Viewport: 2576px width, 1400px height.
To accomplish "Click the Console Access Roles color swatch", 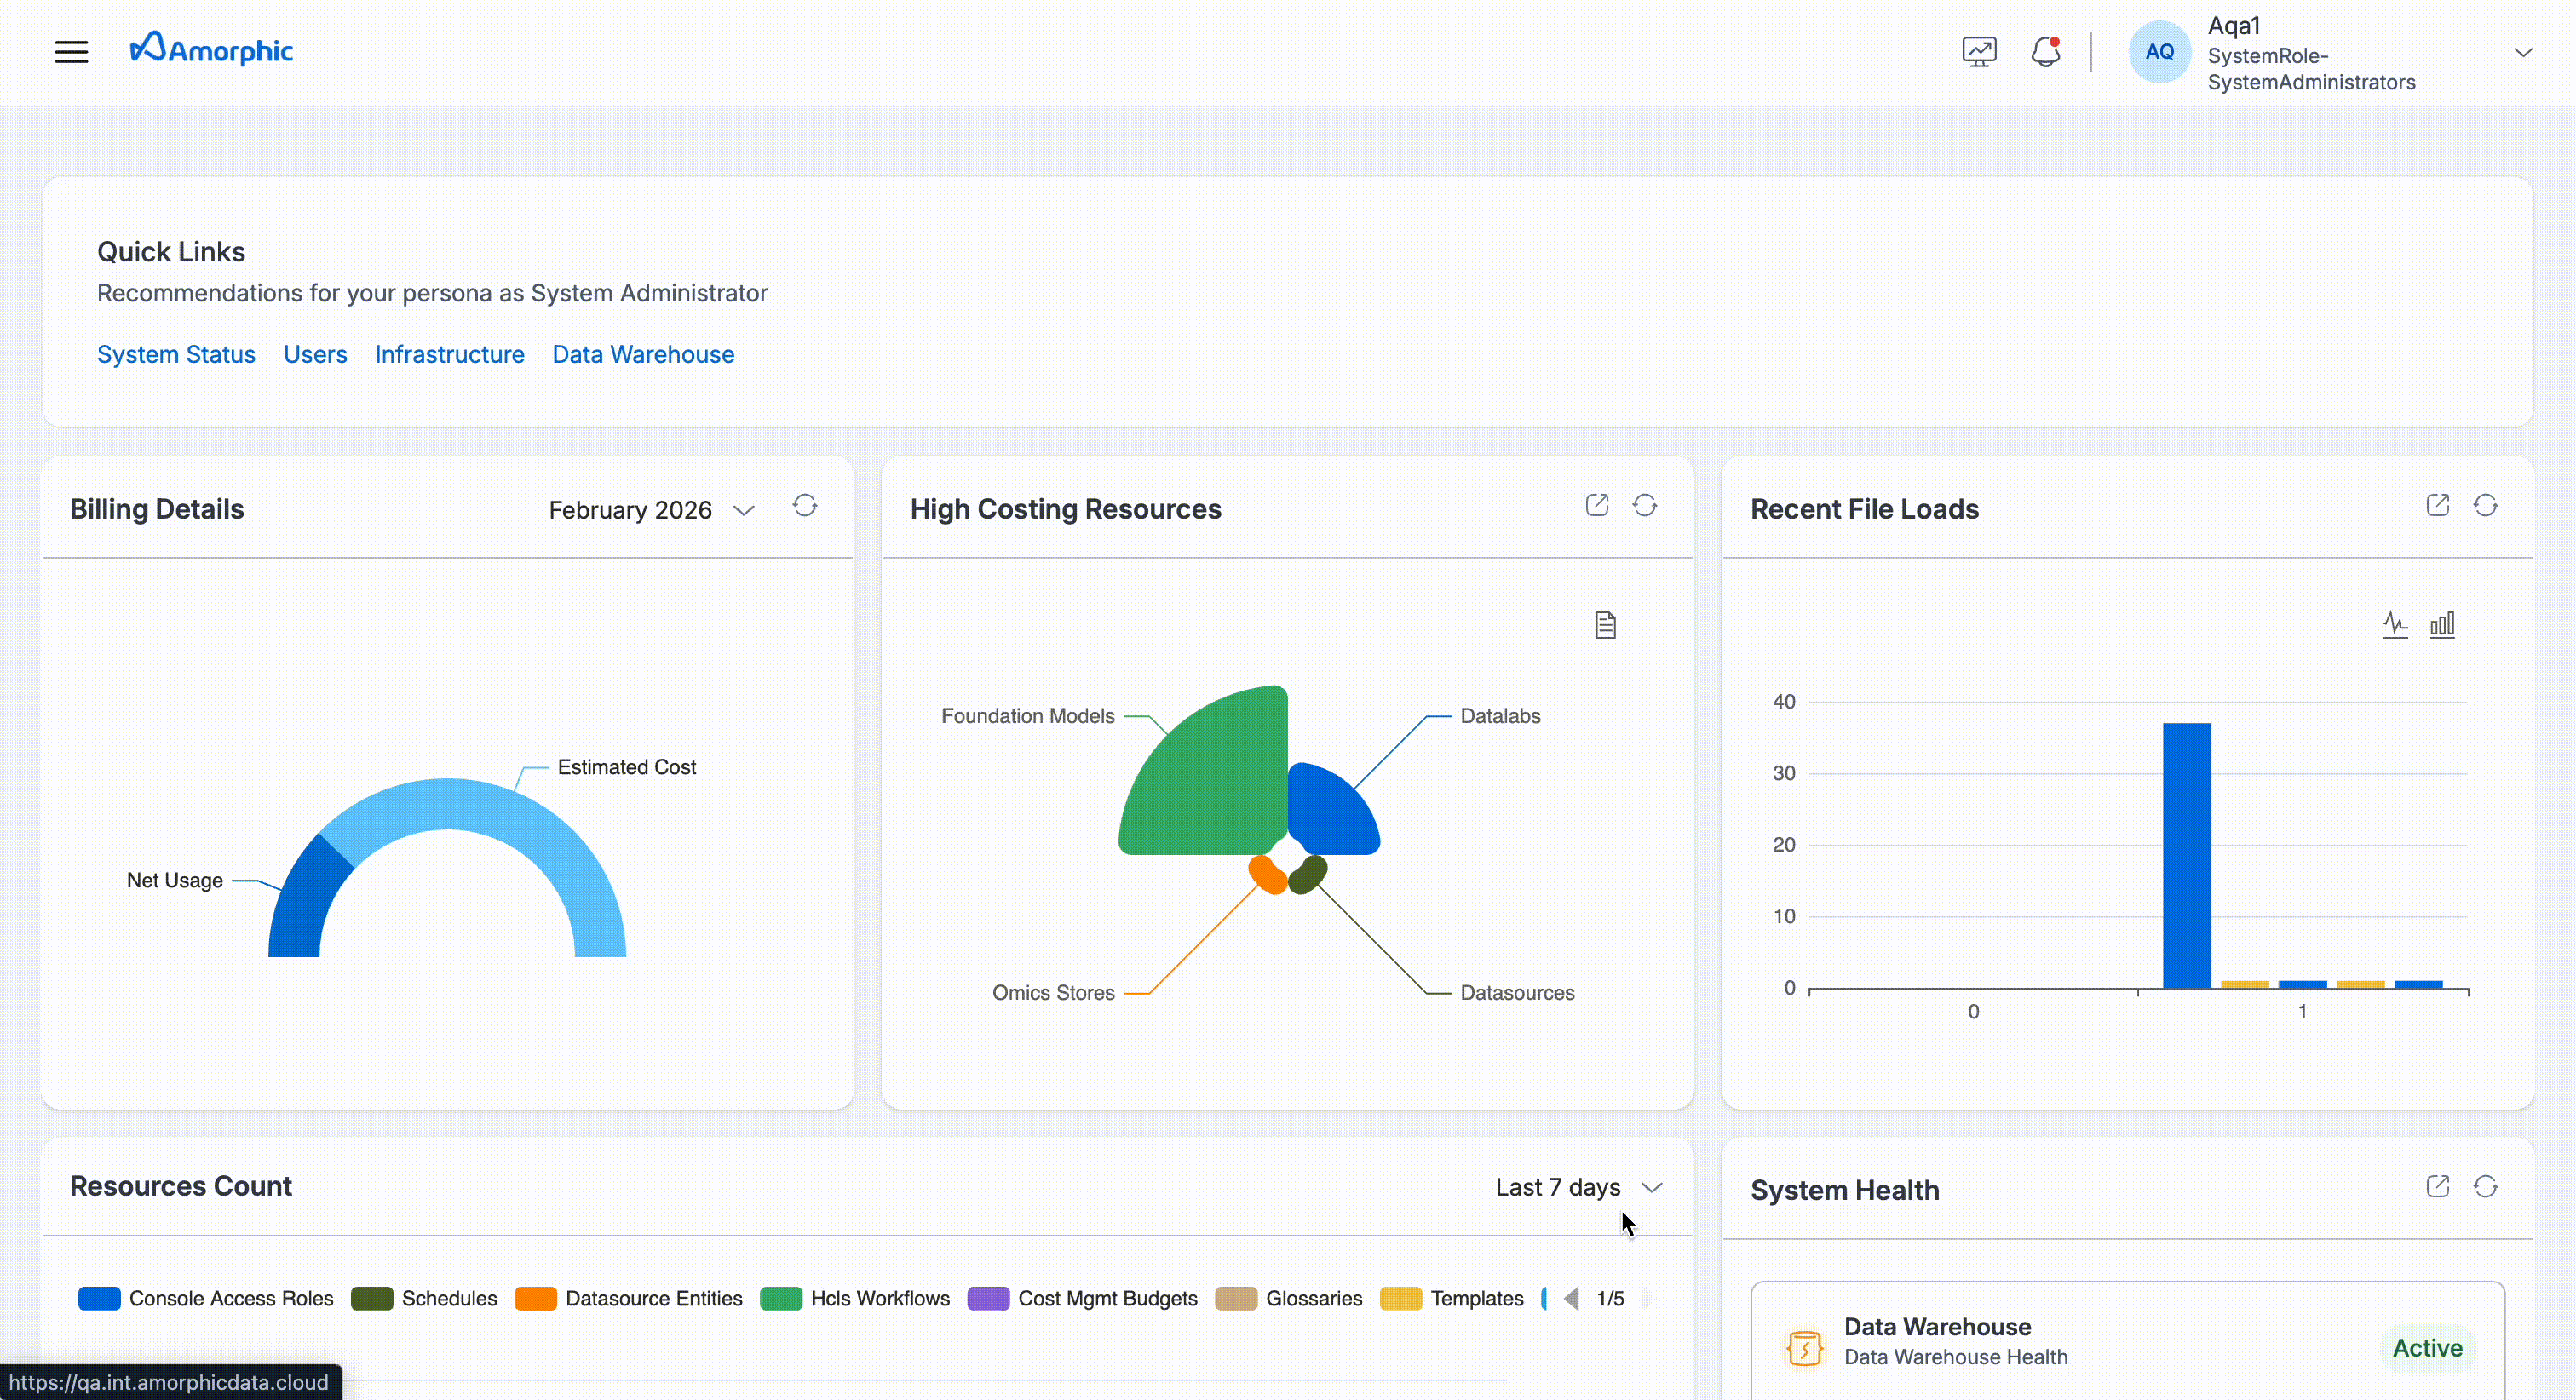I will pyautogui.click(x=99, y=1298).
